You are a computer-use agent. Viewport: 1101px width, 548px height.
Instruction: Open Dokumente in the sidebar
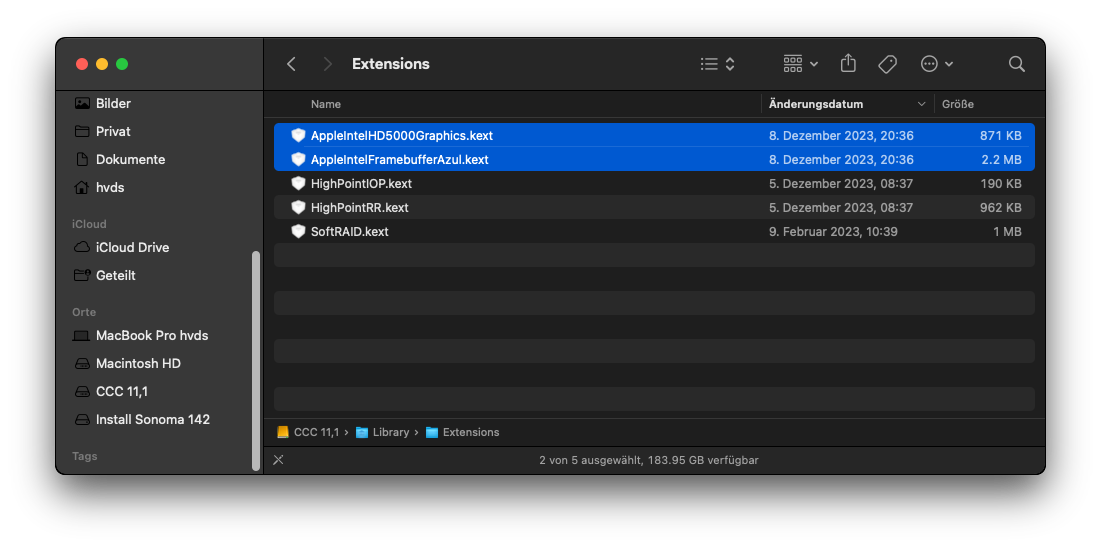pos(130,159)
